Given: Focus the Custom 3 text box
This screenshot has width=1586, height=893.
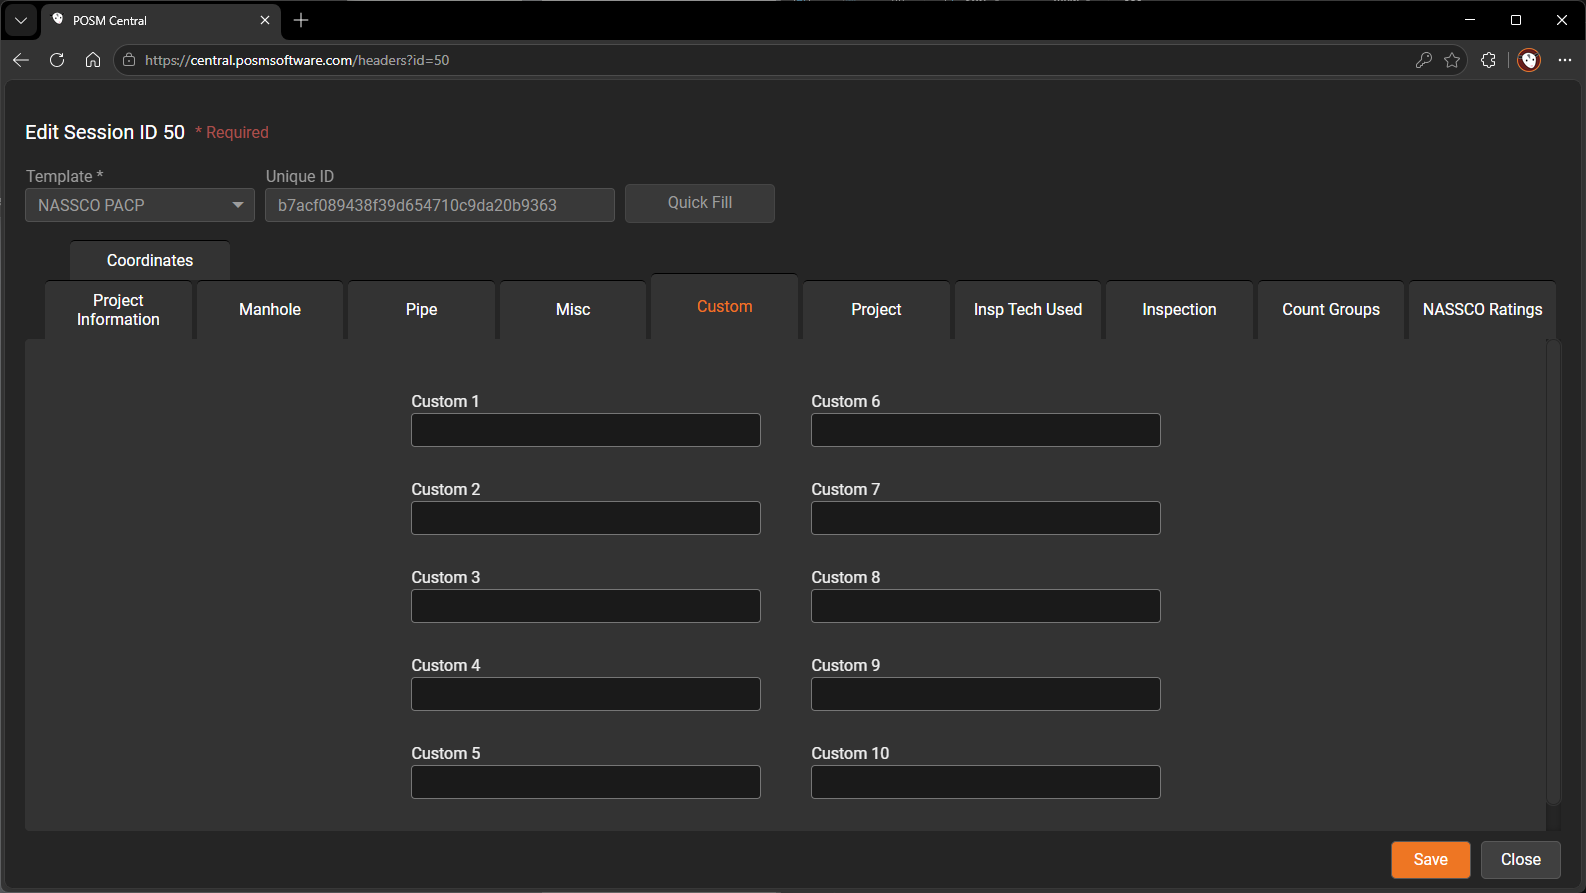Looking at the screenshot, I should (x=586, y=606).
